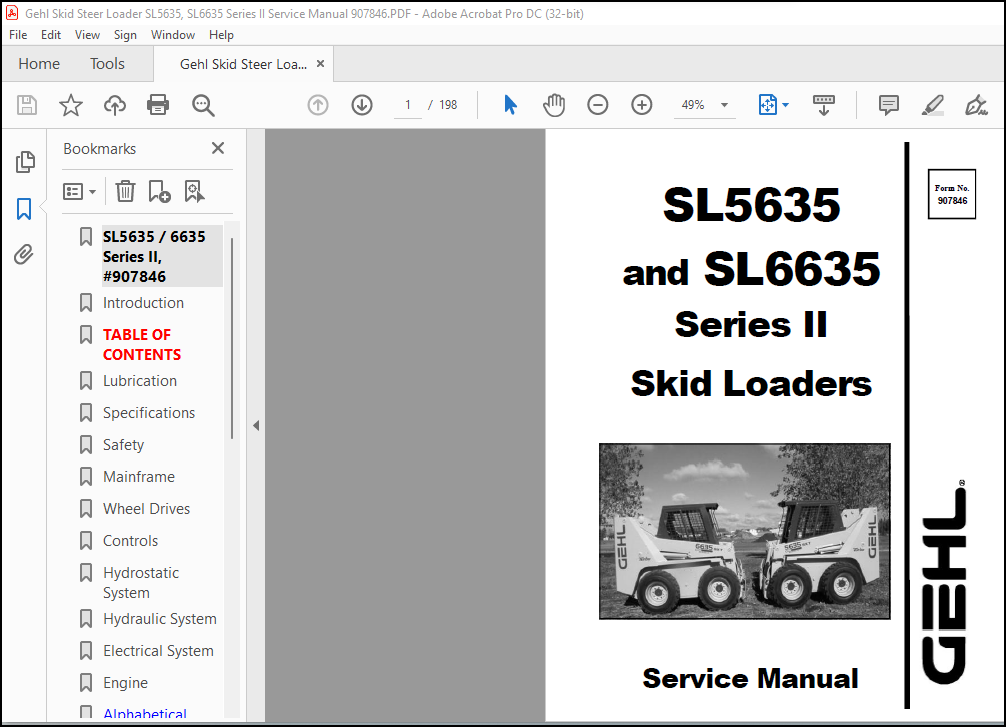This screenshot has width=1006, height=727.
Task: Open the Engine bookmark
Action: (125, 683)
